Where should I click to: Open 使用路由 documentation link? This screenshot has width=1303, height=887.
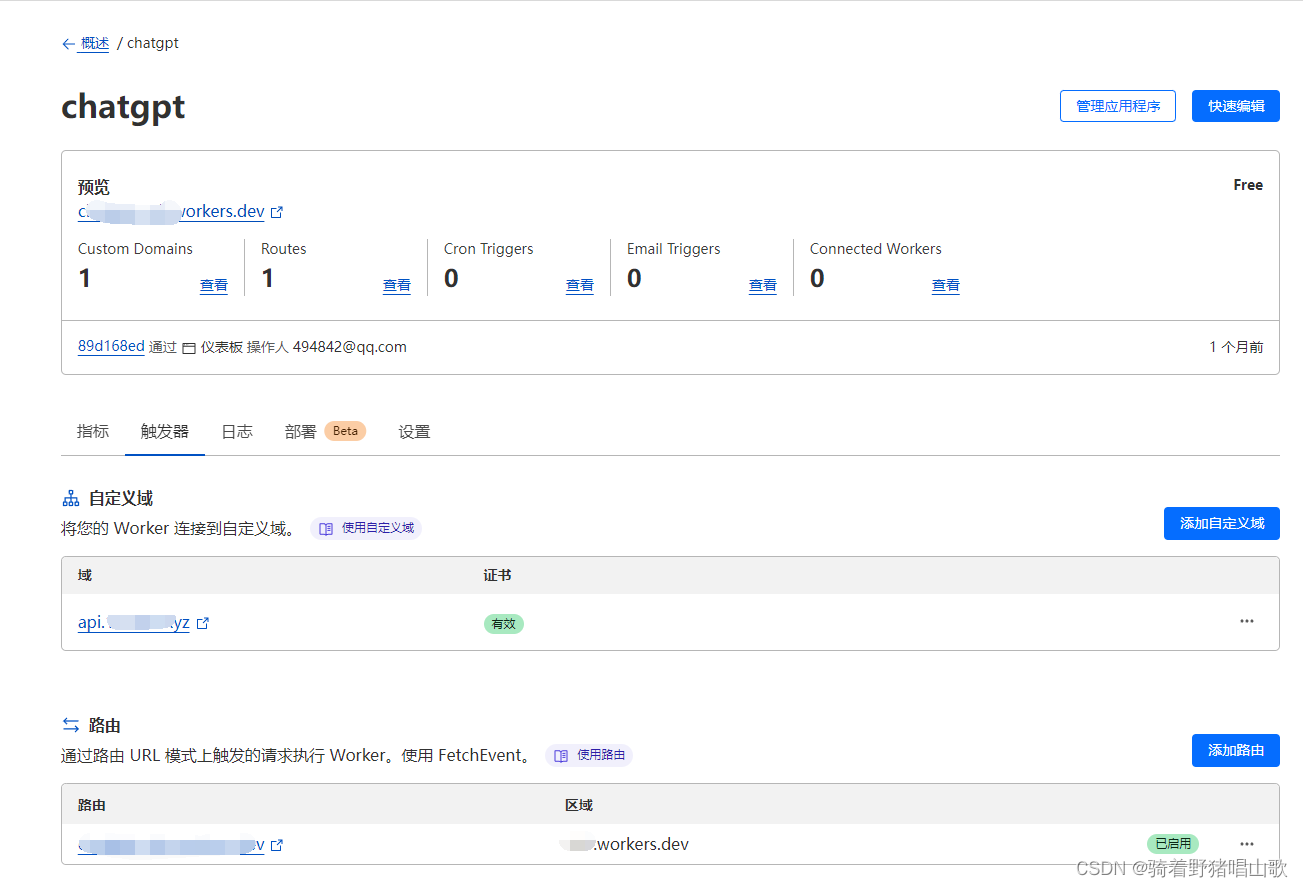[589, 756]
